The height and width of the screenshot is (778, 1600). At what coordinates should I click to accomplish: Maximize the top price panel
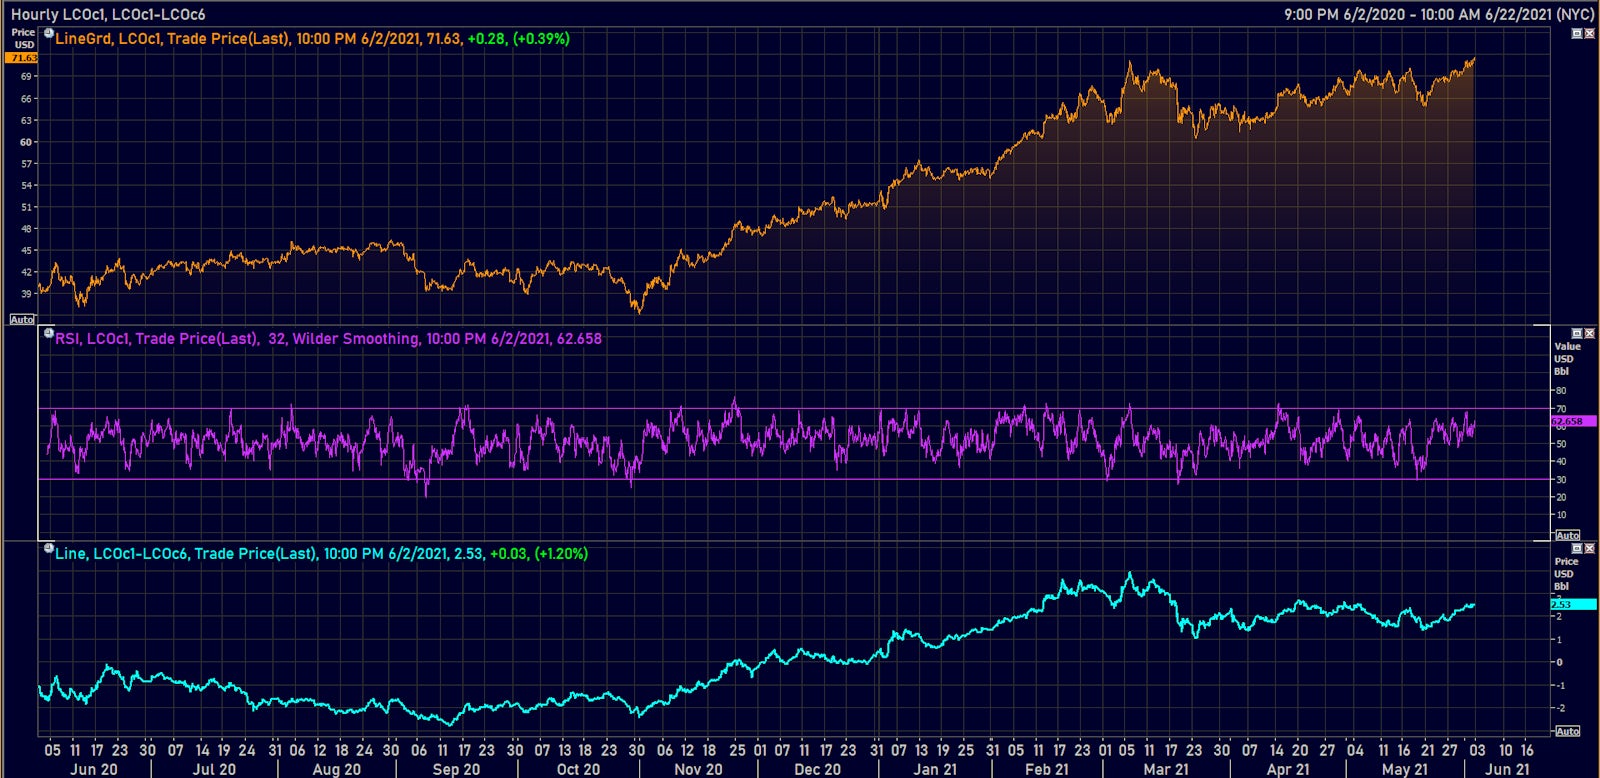click(x=1577, y=33)
